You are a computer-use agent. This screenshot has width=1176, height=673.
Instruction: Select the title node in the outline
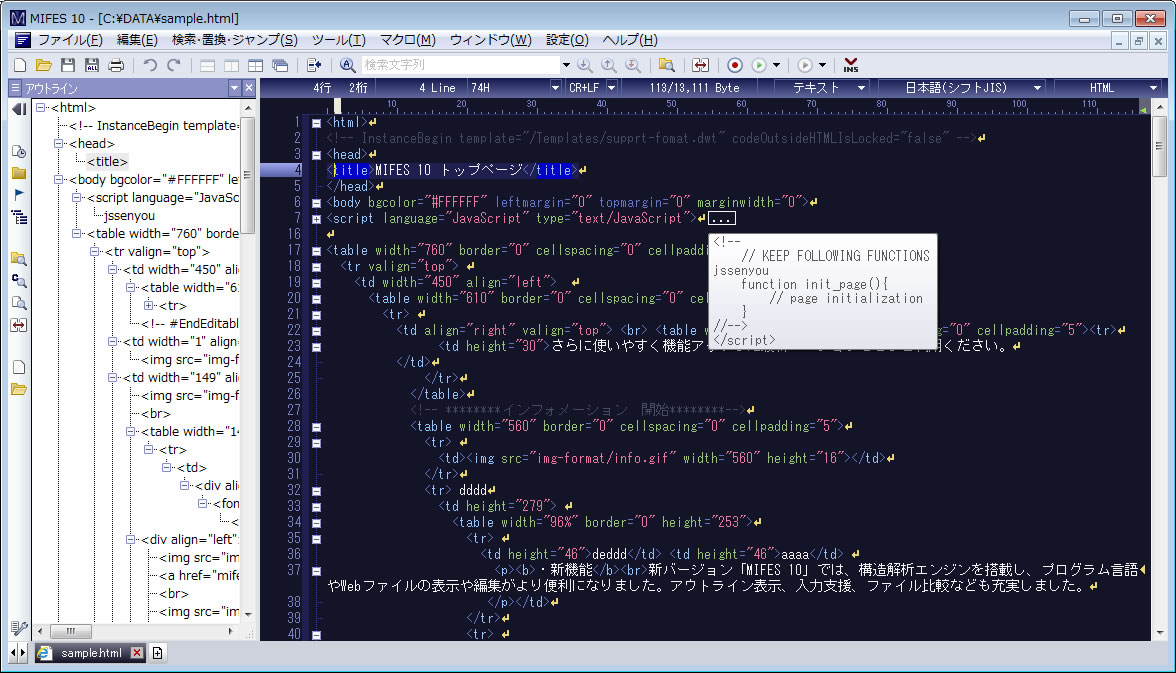[107, 161]
